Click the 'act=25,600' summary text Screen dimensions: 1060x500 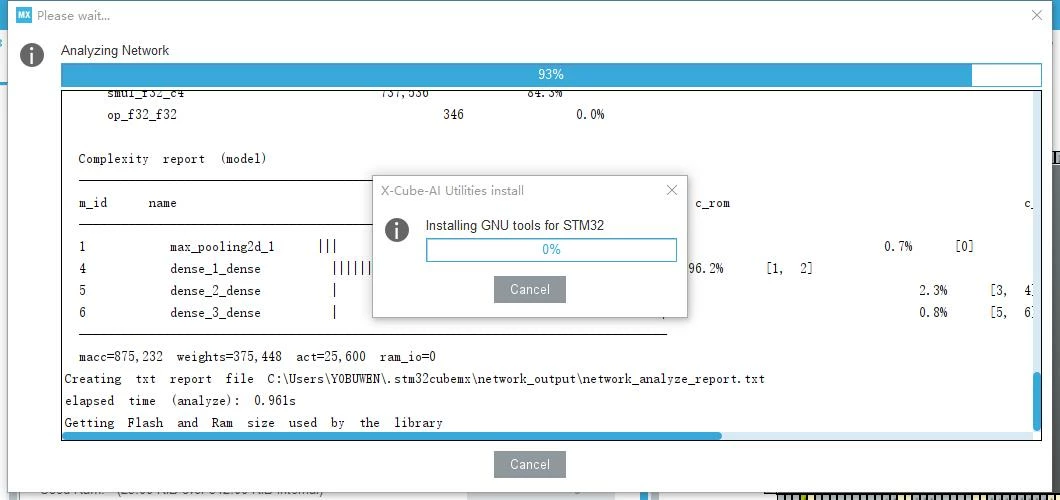[x=331, y=356]
